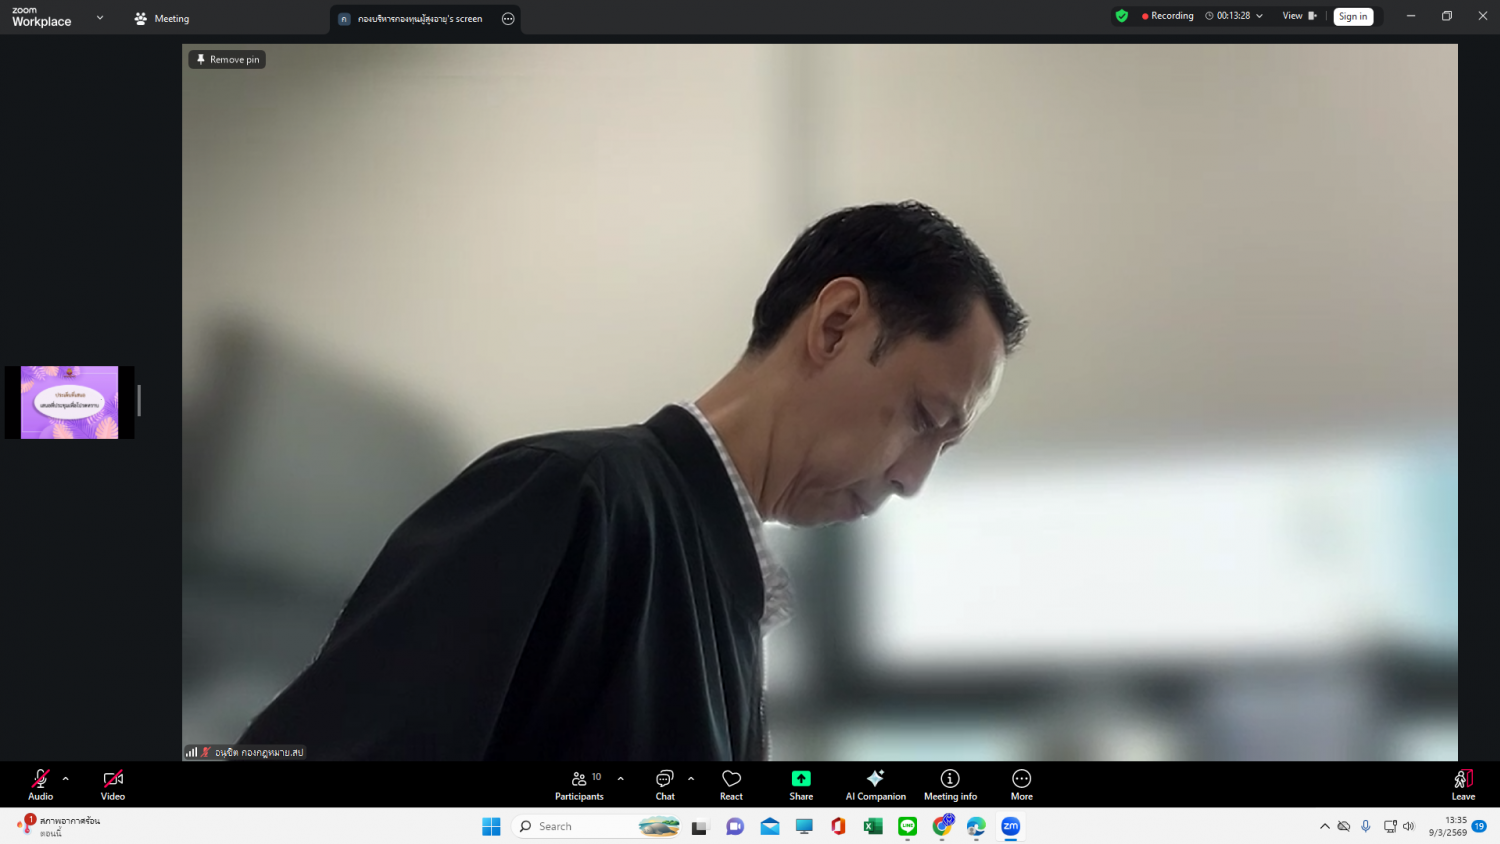Open the More options menu

pyautogui.click(x=1021, y=784)
